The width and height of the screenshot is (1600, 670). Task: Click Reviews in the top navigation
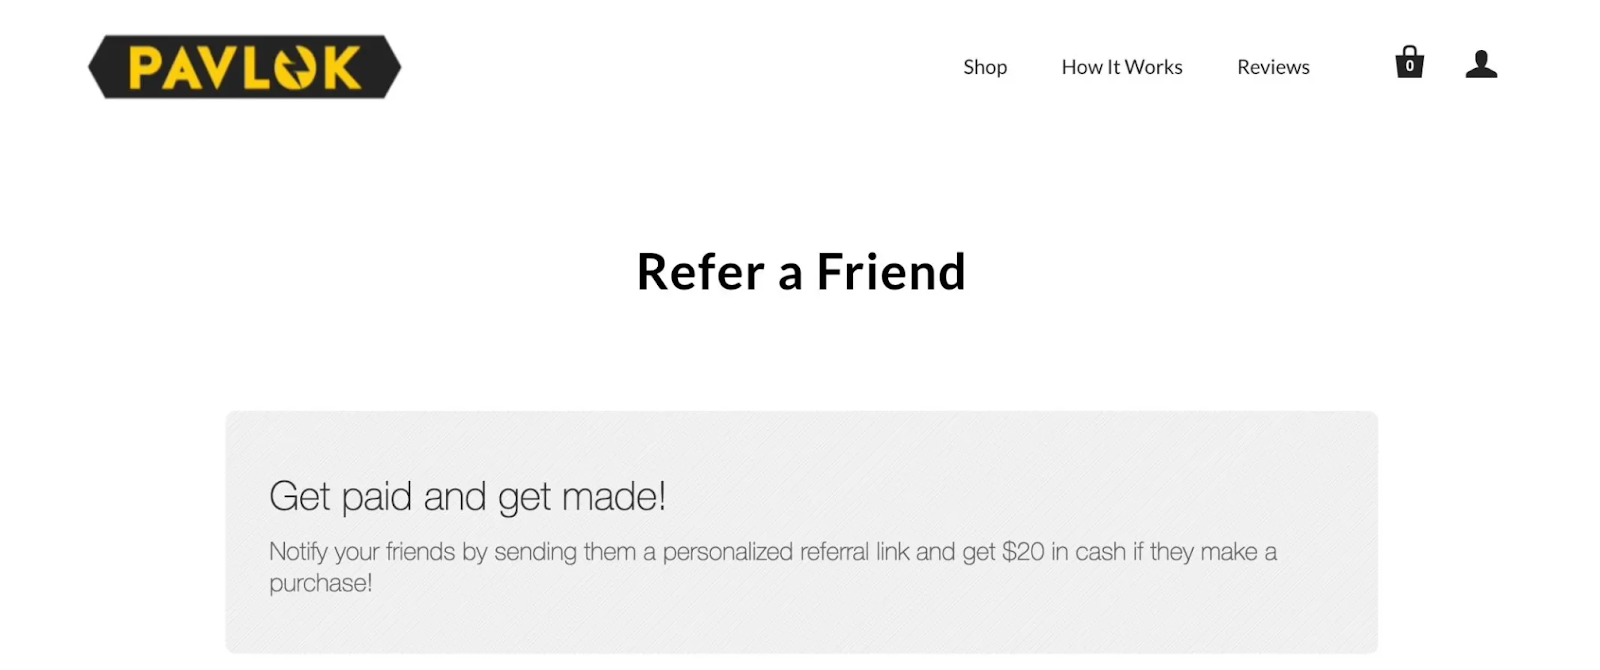point(1272,67)
